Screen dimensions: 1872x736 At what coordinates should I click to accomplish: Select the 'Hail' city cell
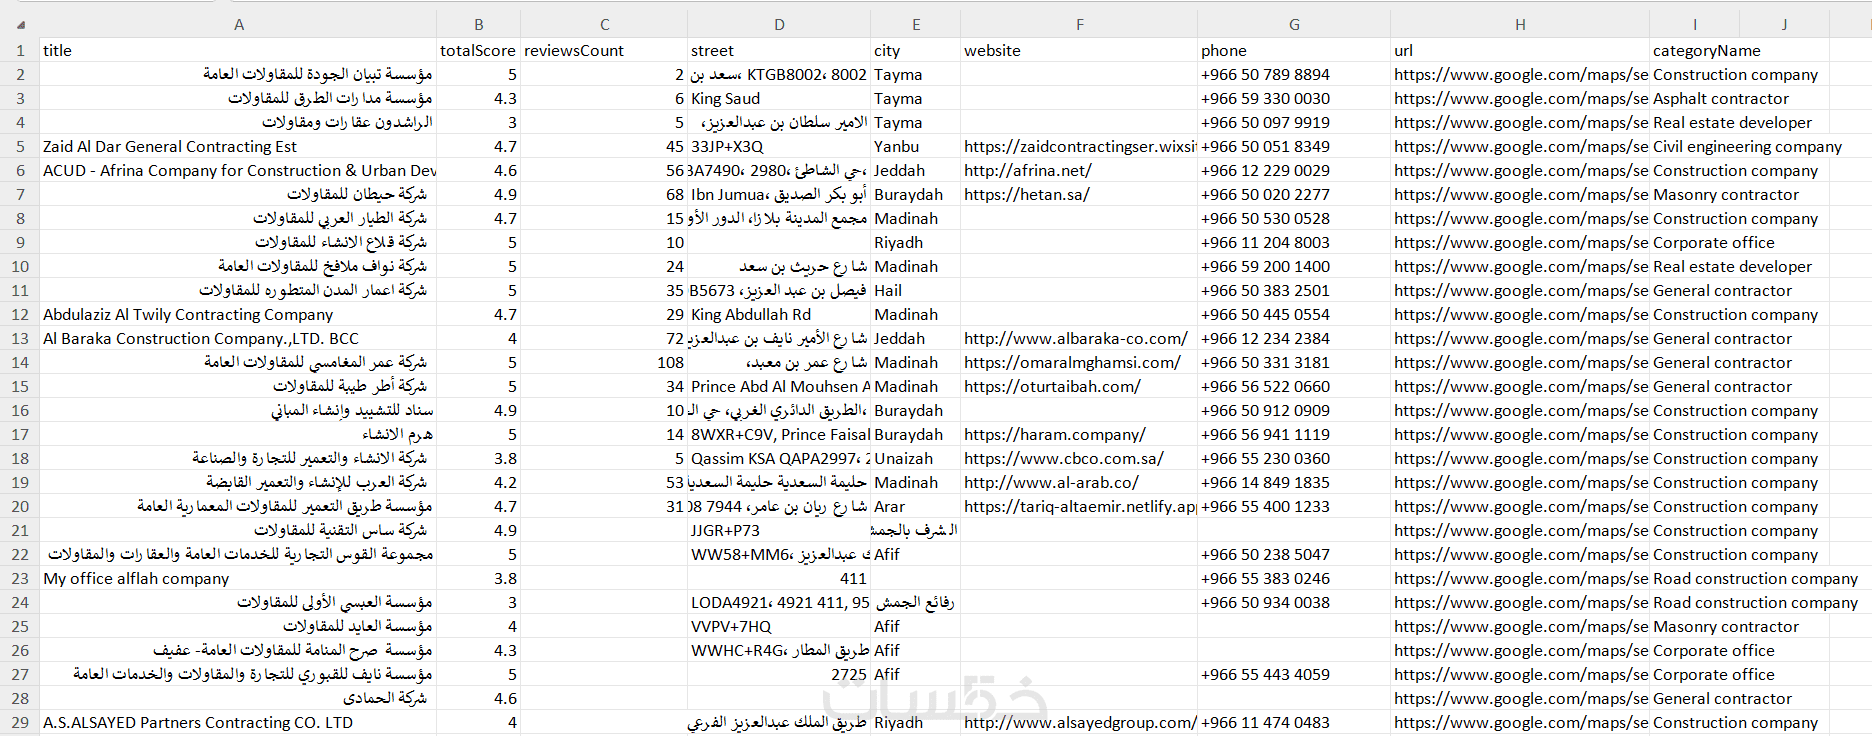(x=915, y=290)
